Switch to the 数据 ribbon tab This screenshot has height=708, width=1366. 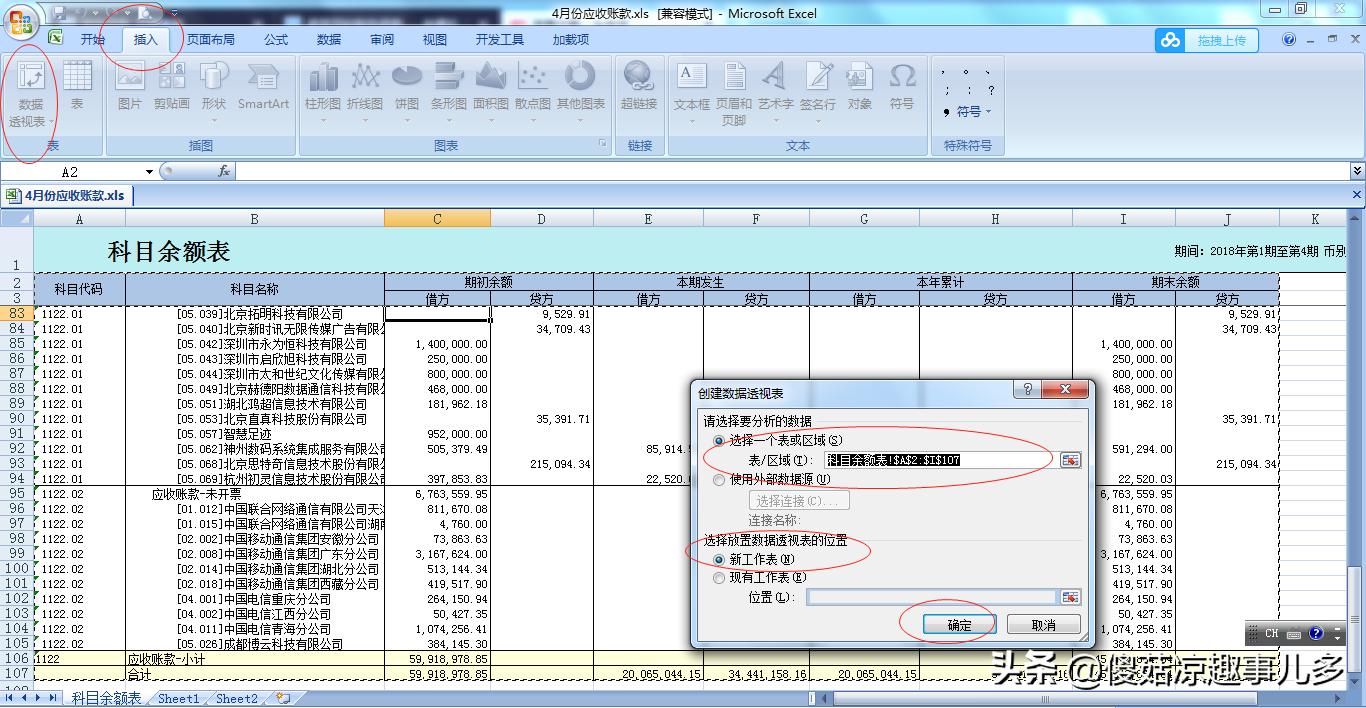tap(327, 39)
